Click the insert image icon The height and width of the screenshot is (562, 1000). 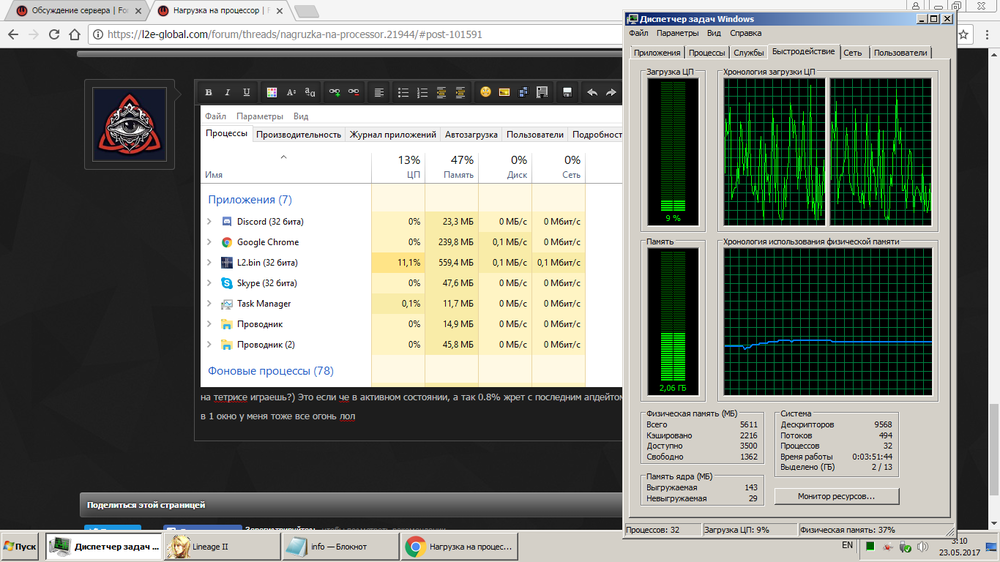[x=504, y=92]
